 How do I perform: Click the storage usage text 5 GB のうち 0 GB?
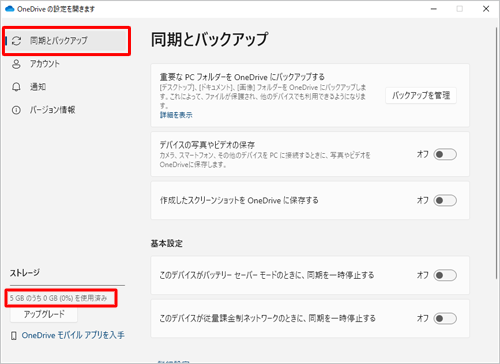click(58, 298)
